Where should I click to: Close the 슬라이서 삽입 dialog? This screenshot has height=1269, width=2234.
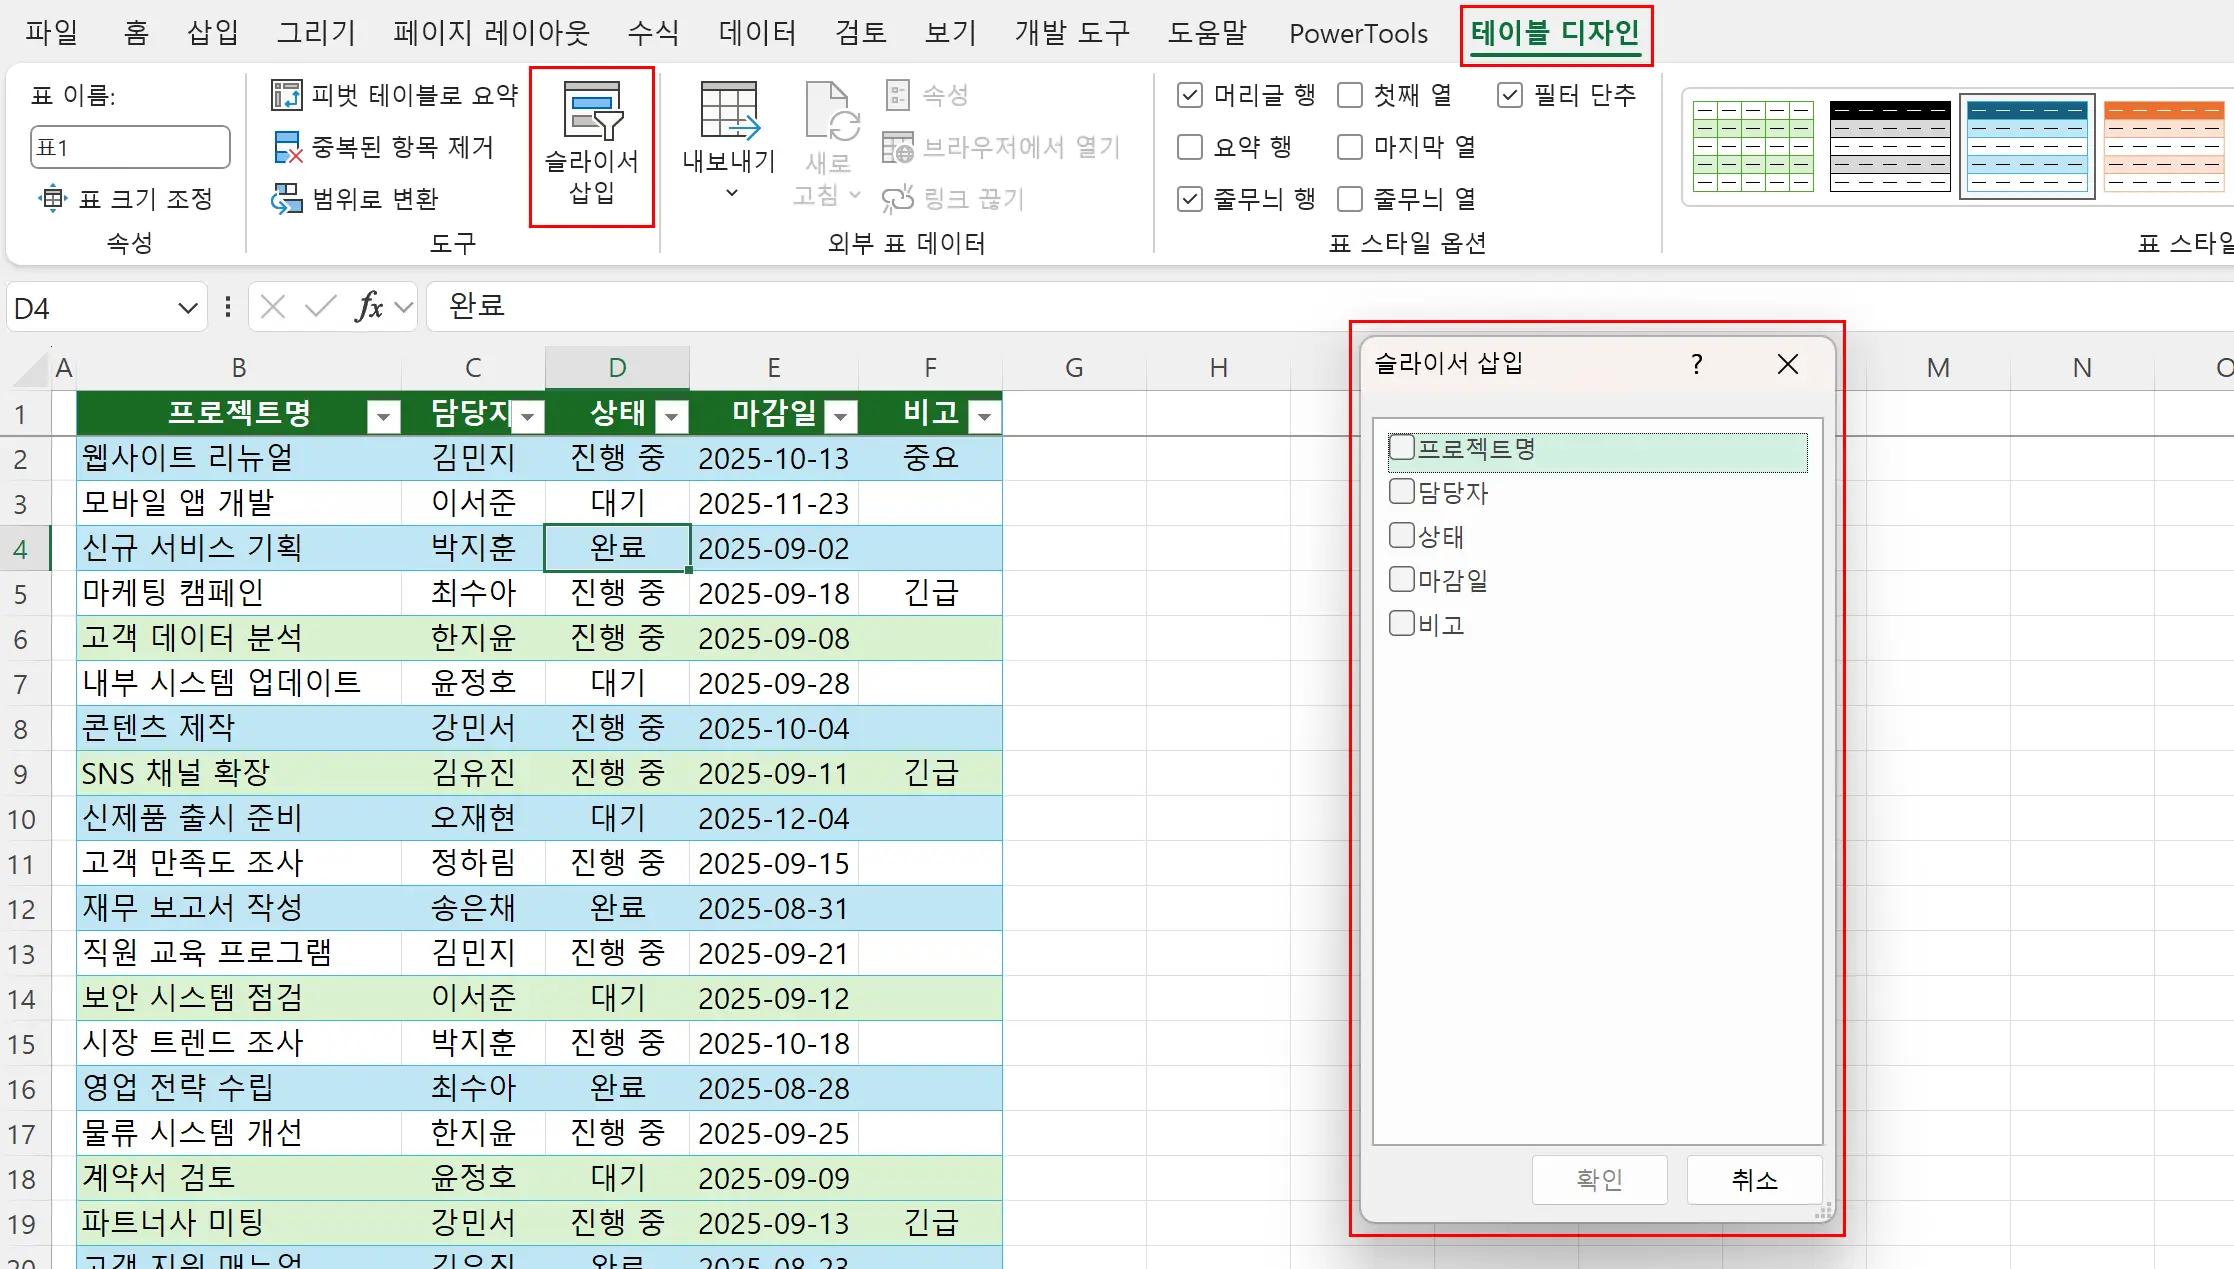click(x=1788, y=364)
